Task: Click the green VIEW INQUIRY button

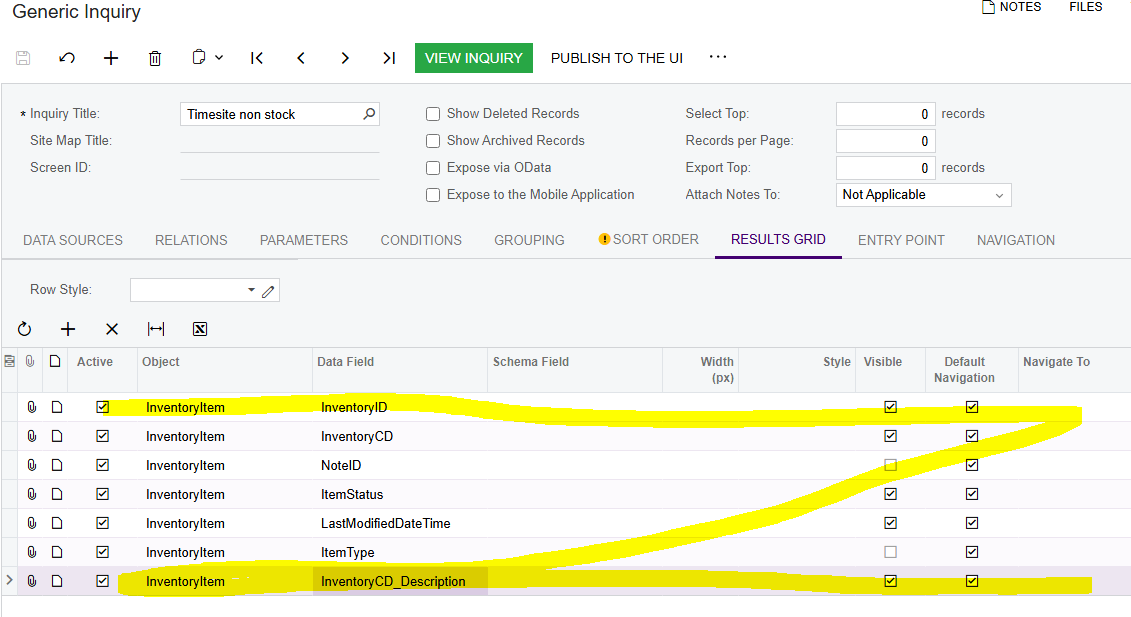Action: click(474, 58)
